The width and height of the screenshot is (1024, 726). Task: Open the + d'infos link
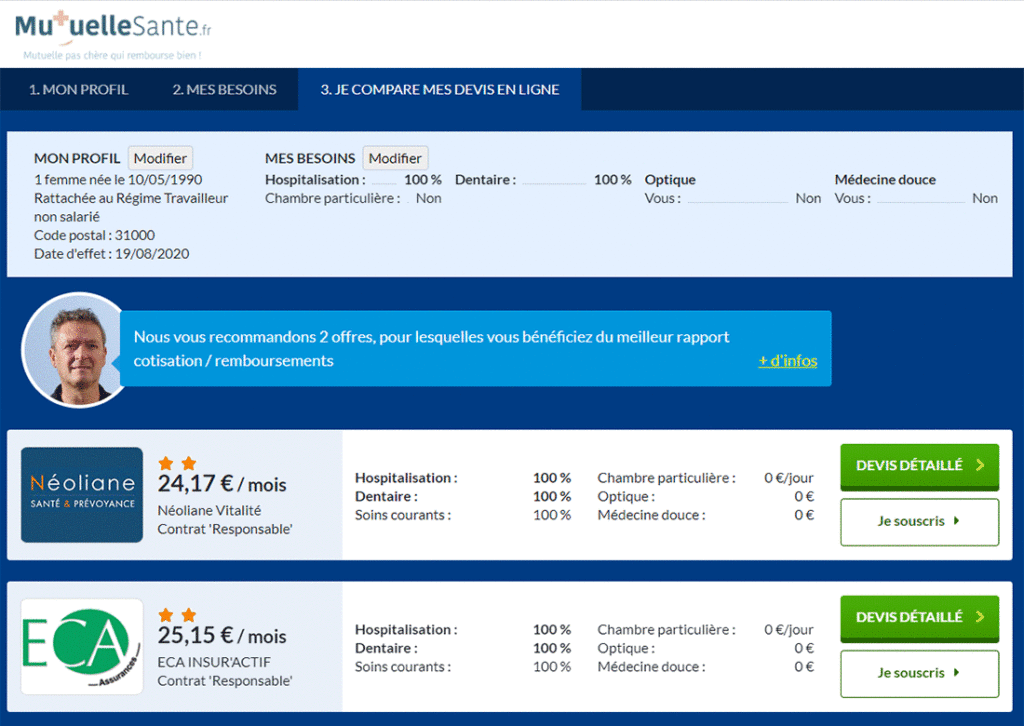[787, 361]
